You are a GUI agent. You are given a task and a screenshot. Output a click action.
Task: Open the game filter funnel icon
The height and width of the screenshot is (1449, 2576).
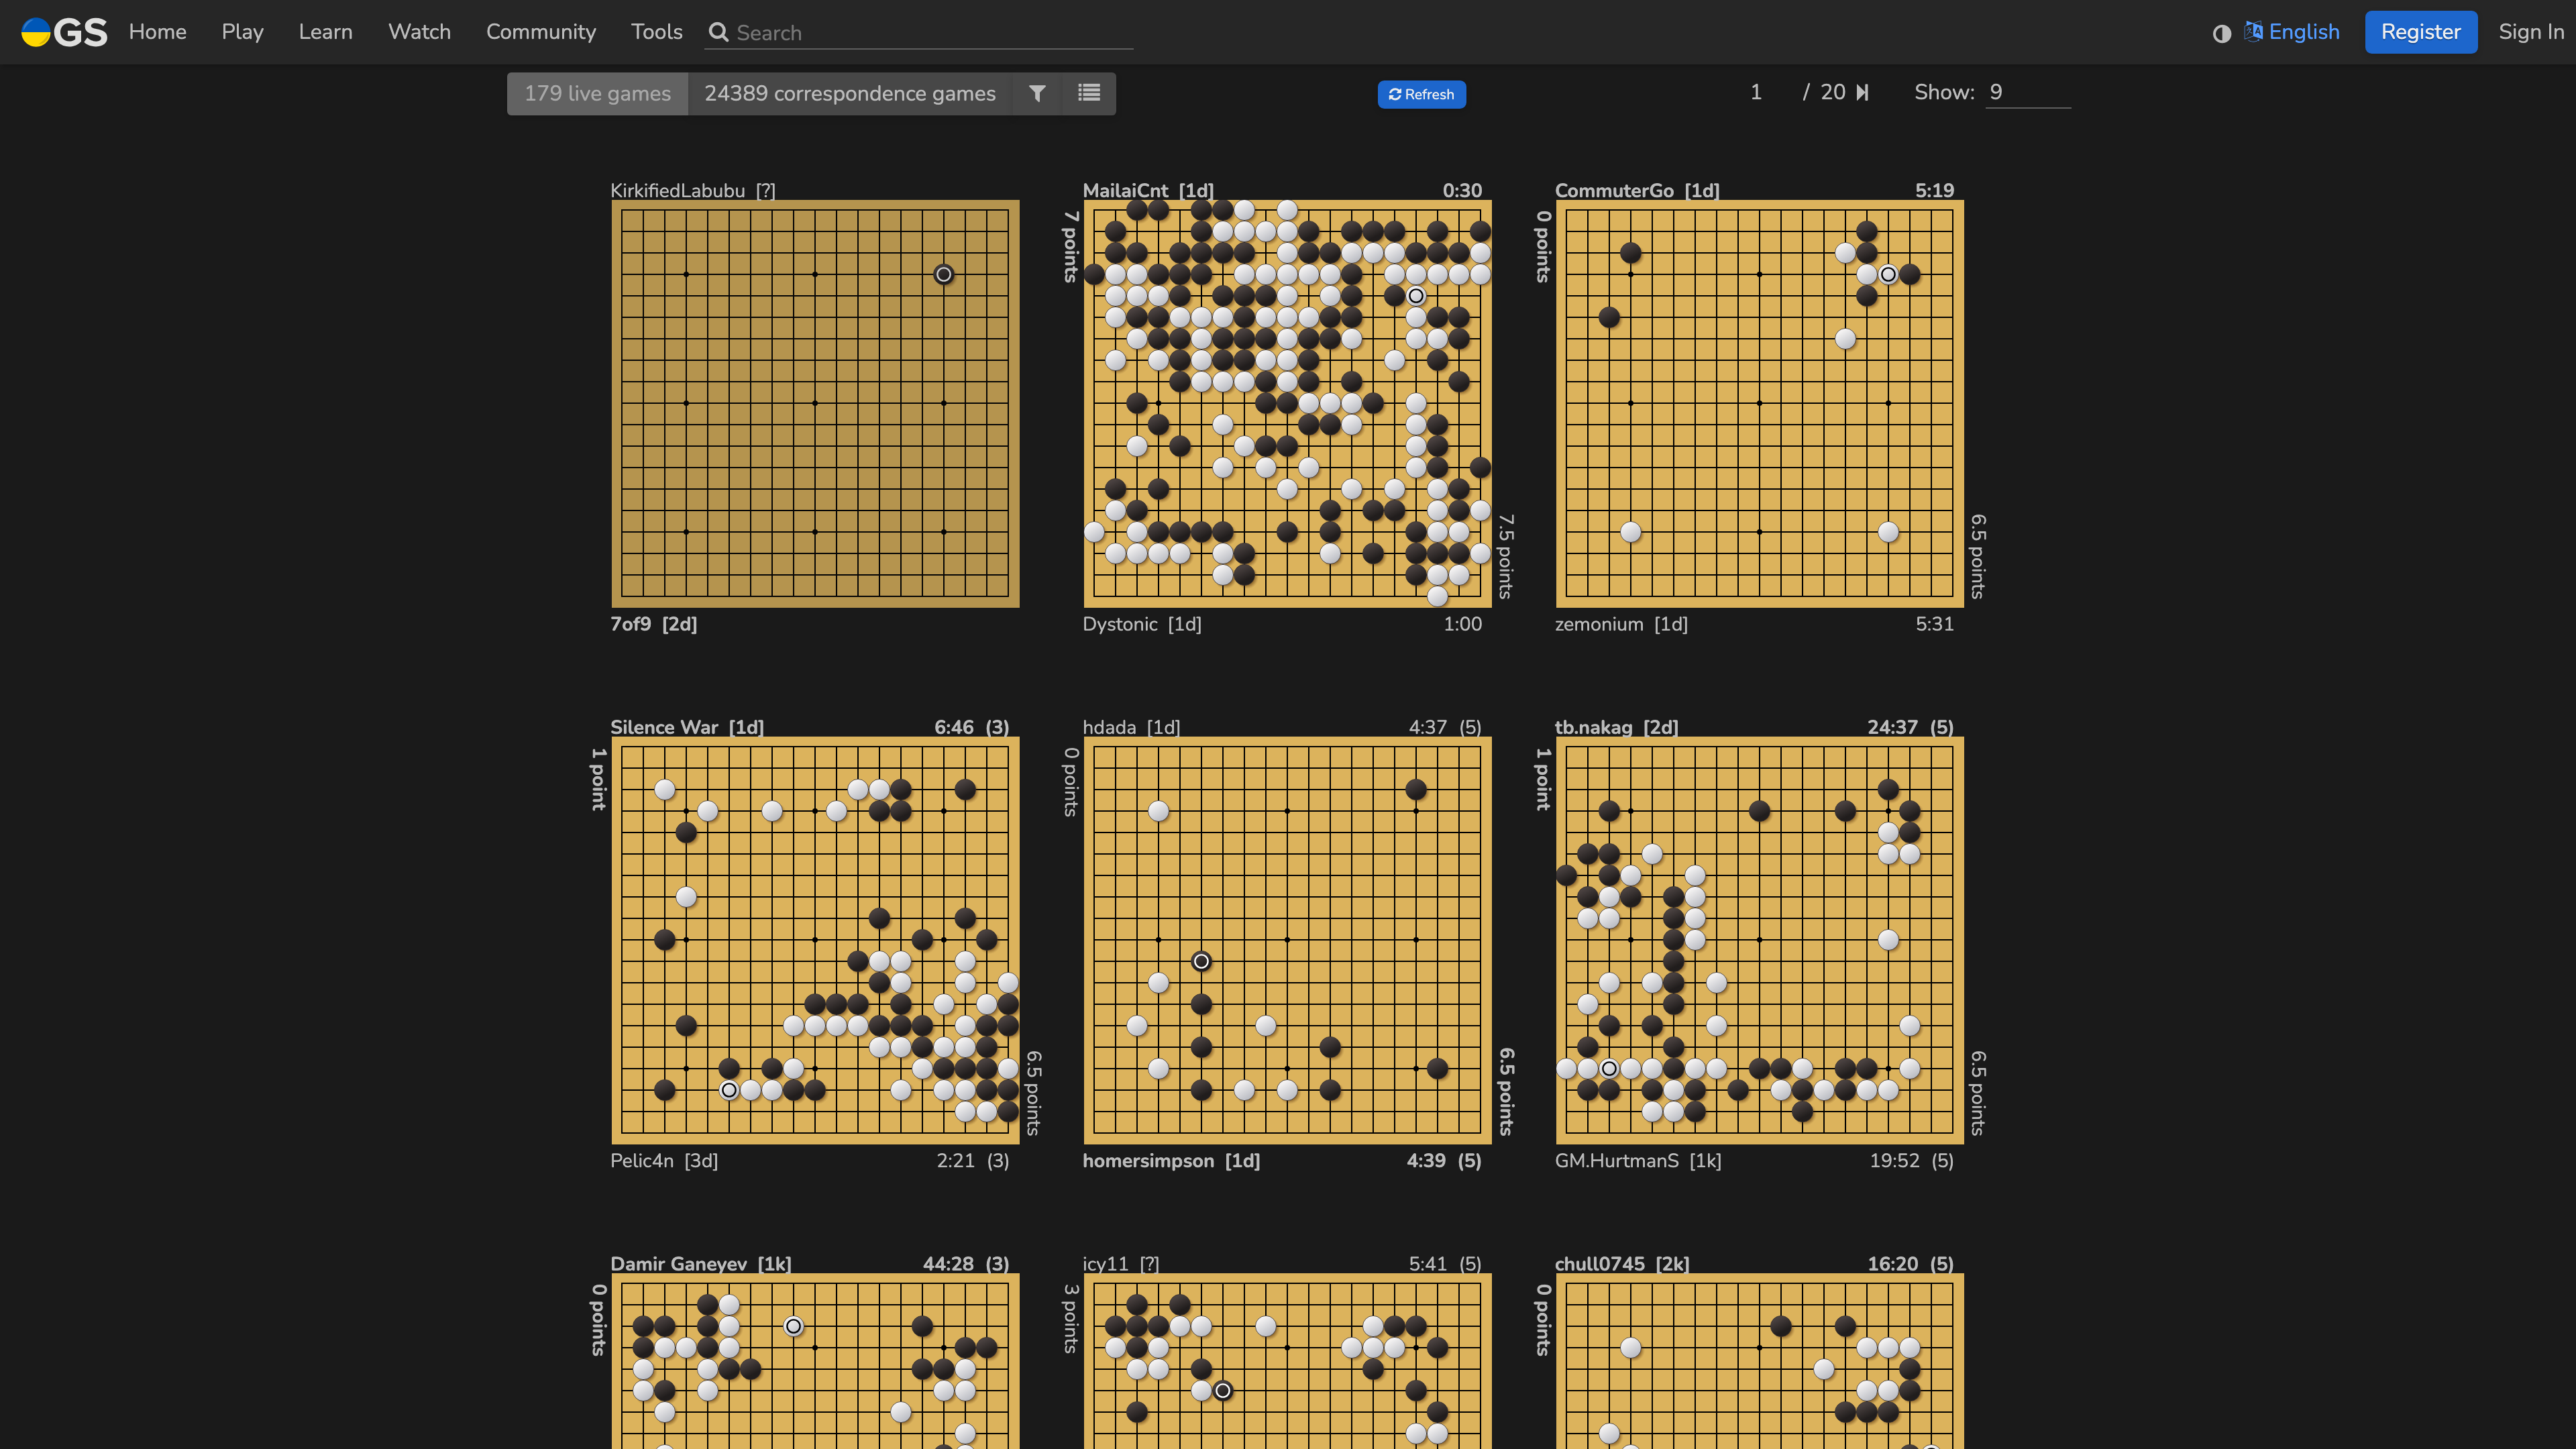[1037, 93]
